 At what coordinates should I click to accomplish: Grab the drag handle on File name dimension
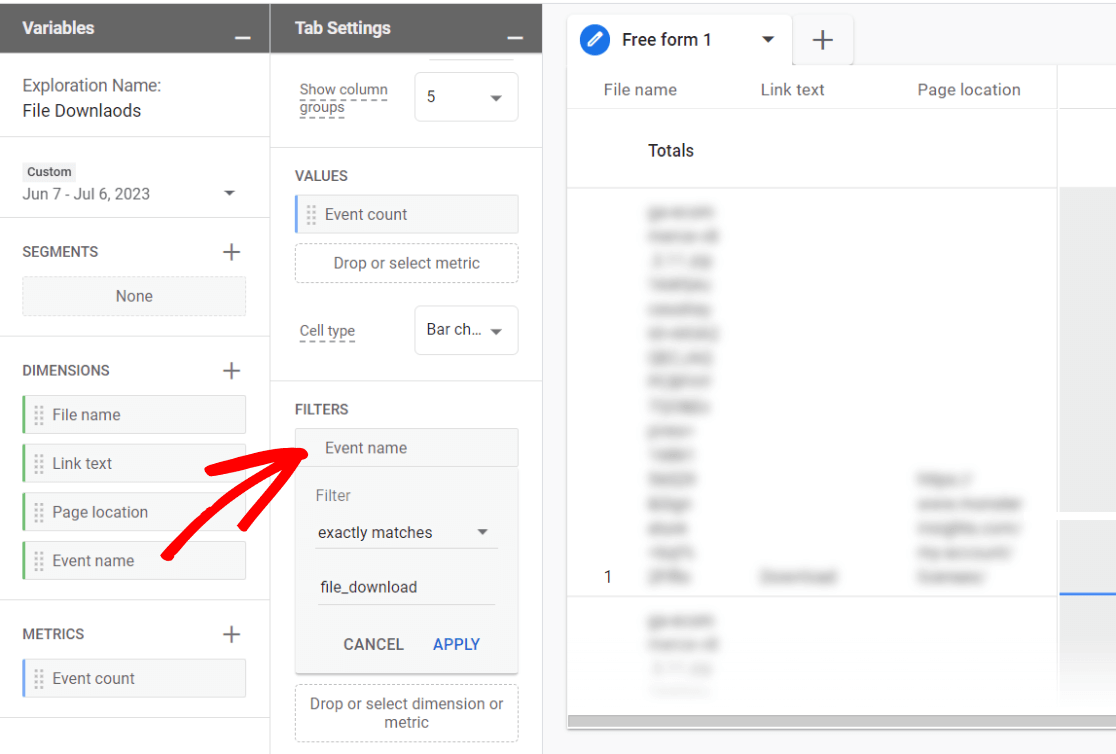tap(37, 414)
